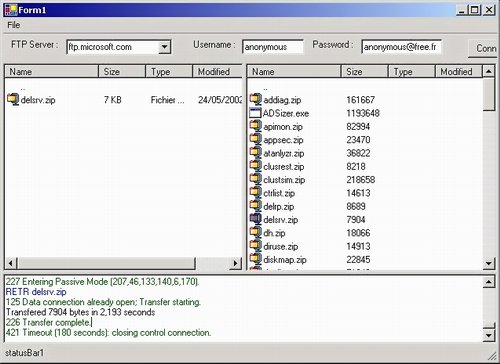Click remote pane scroll down arrow

(x=489, y=263)
